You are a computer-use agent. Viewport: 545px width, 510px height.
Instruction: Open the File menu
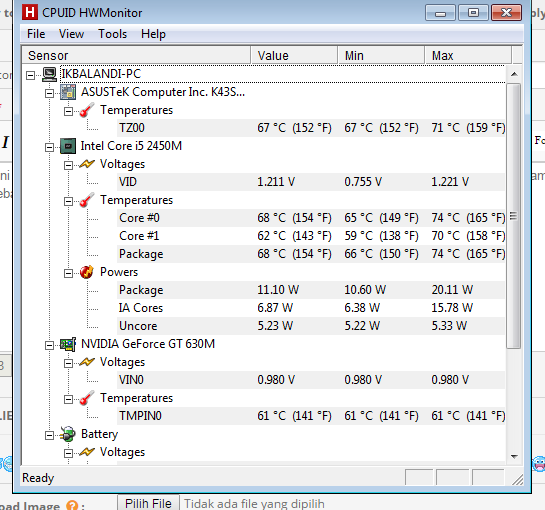point(36,34)
